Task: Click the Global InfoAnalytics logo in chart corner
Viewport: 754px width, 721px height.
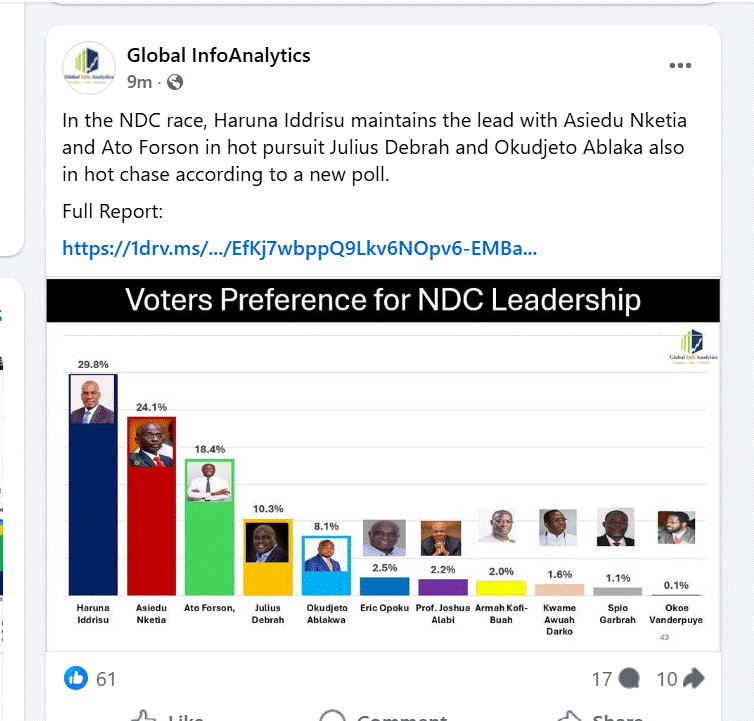Action: pyautogui.click(x=693, y=346)
